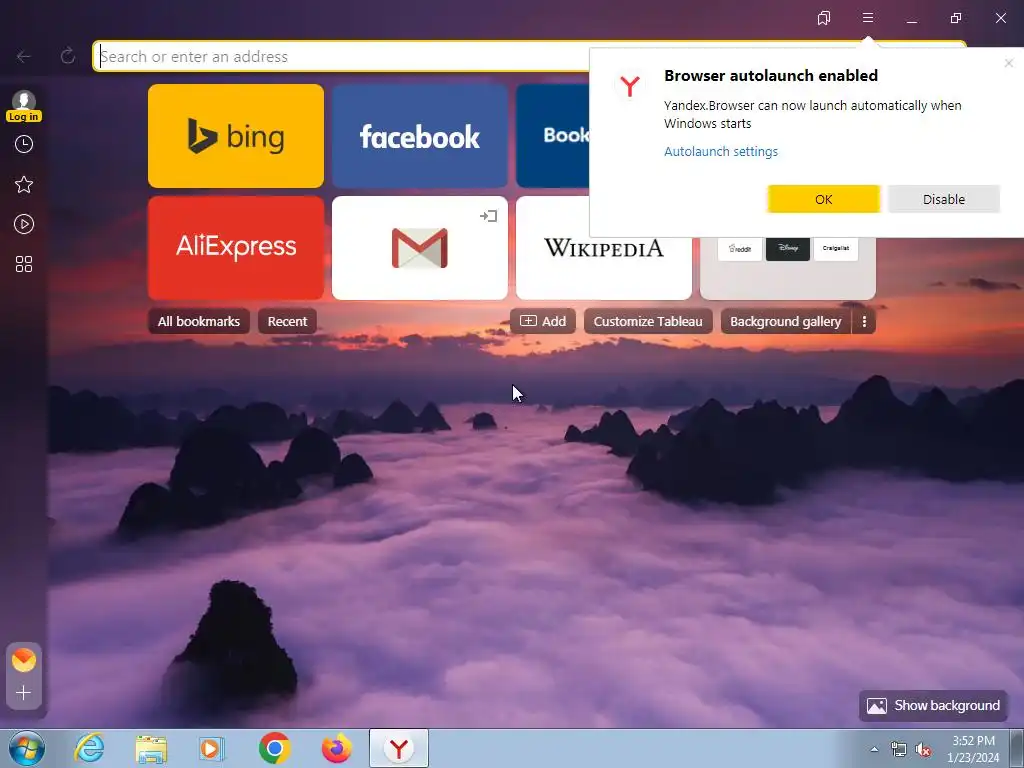This screenshot has width=1024, height=768.
Task: Go back with the back arrow
Action: (x=24, y=57)
